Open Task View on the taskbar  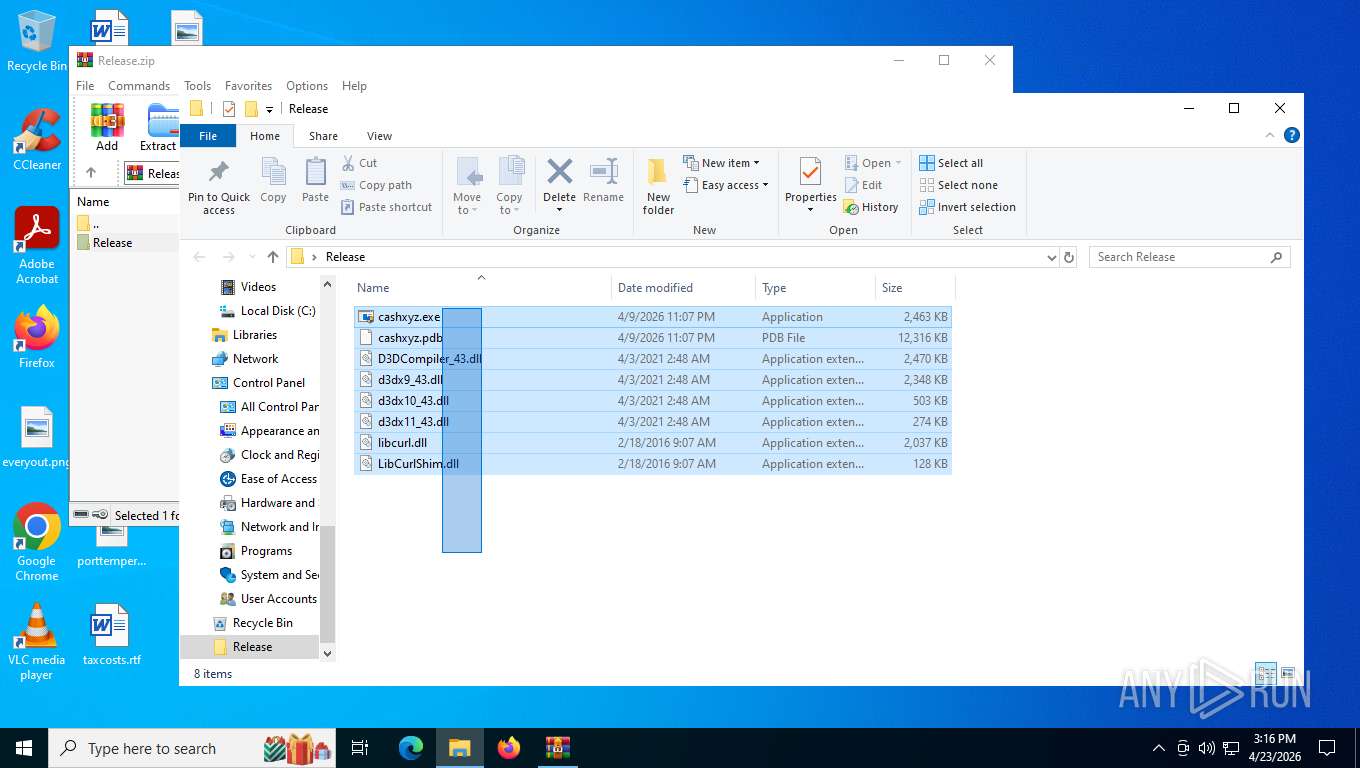360,748
